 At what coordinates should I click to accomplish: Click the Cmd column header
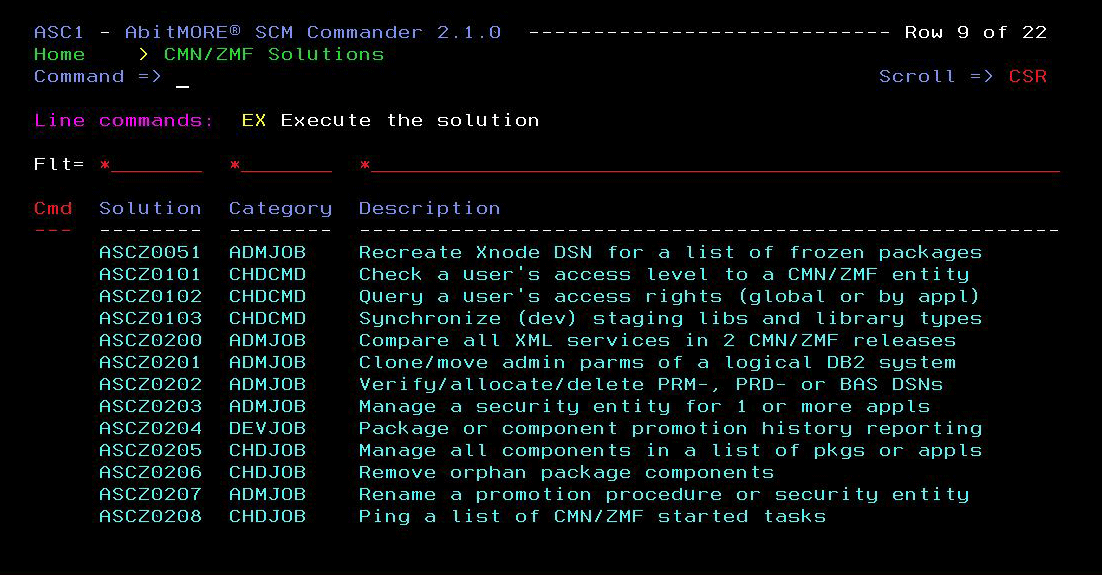pos(53,208)
